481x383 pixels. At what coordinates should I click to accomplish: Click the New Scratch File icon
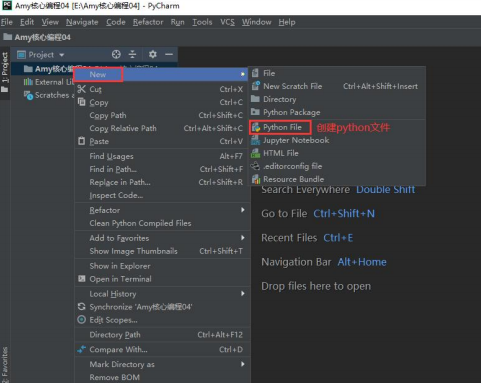[x=255, y=86]
